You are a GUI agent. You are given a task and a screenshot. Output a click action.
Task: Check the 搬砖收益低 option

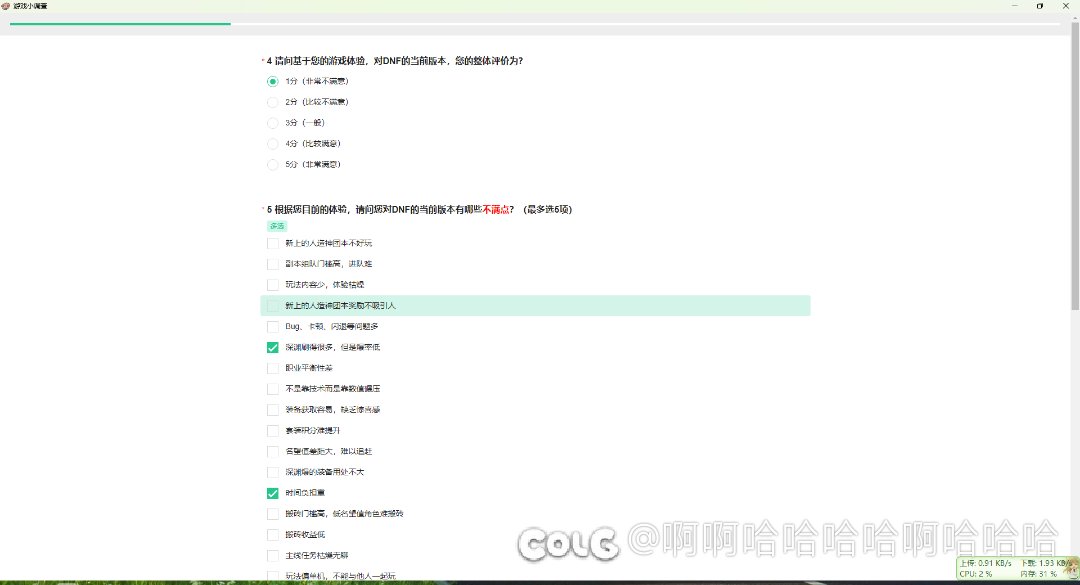(273, 535)
